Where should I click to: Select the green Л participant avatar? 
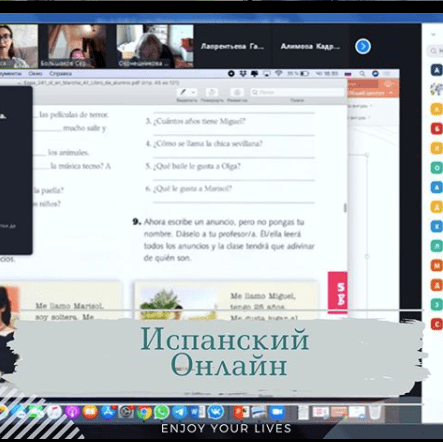click(436, 246)
